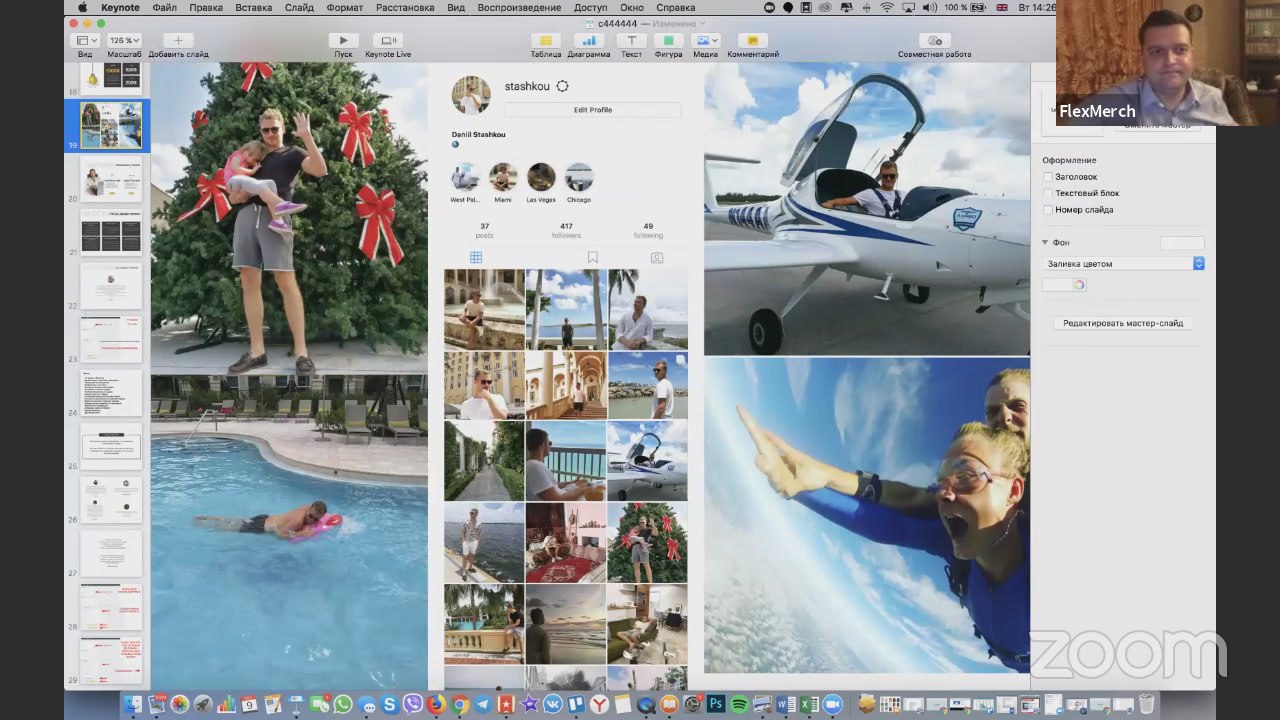Image resolution: width=1280 pixels, height=720 pixels.
Task: Open the Расстановка menu
Action: pyautogui.click(x=405, y=7)
